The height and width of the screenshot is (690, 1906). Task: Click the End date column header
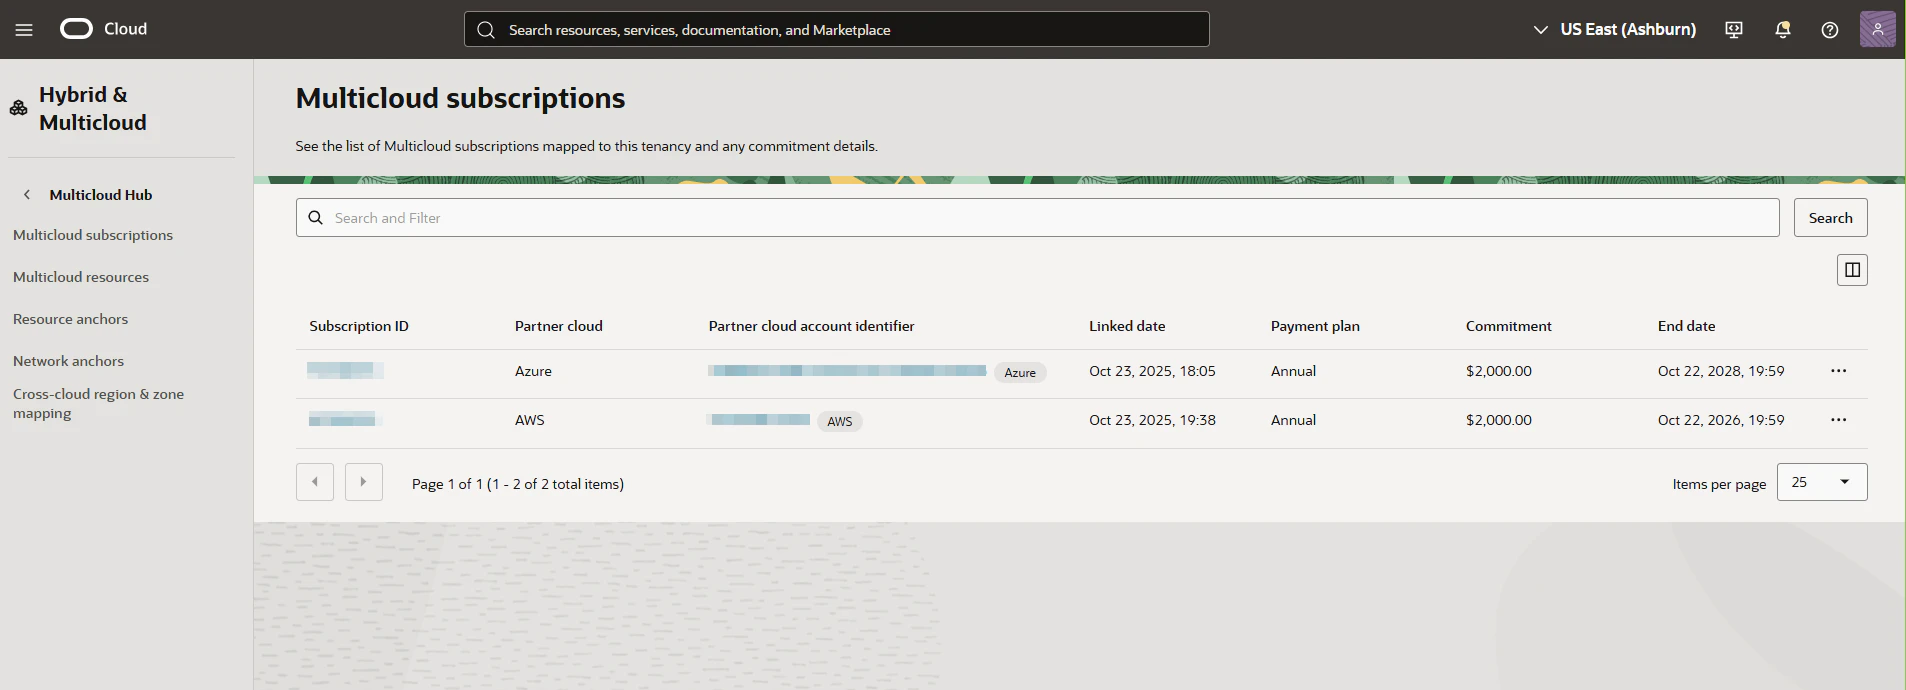click(x=1686, y=326)
